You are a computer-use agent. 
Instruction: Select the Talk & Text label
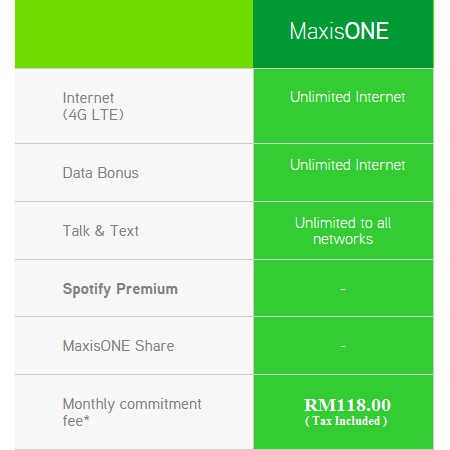coord(100,231)
